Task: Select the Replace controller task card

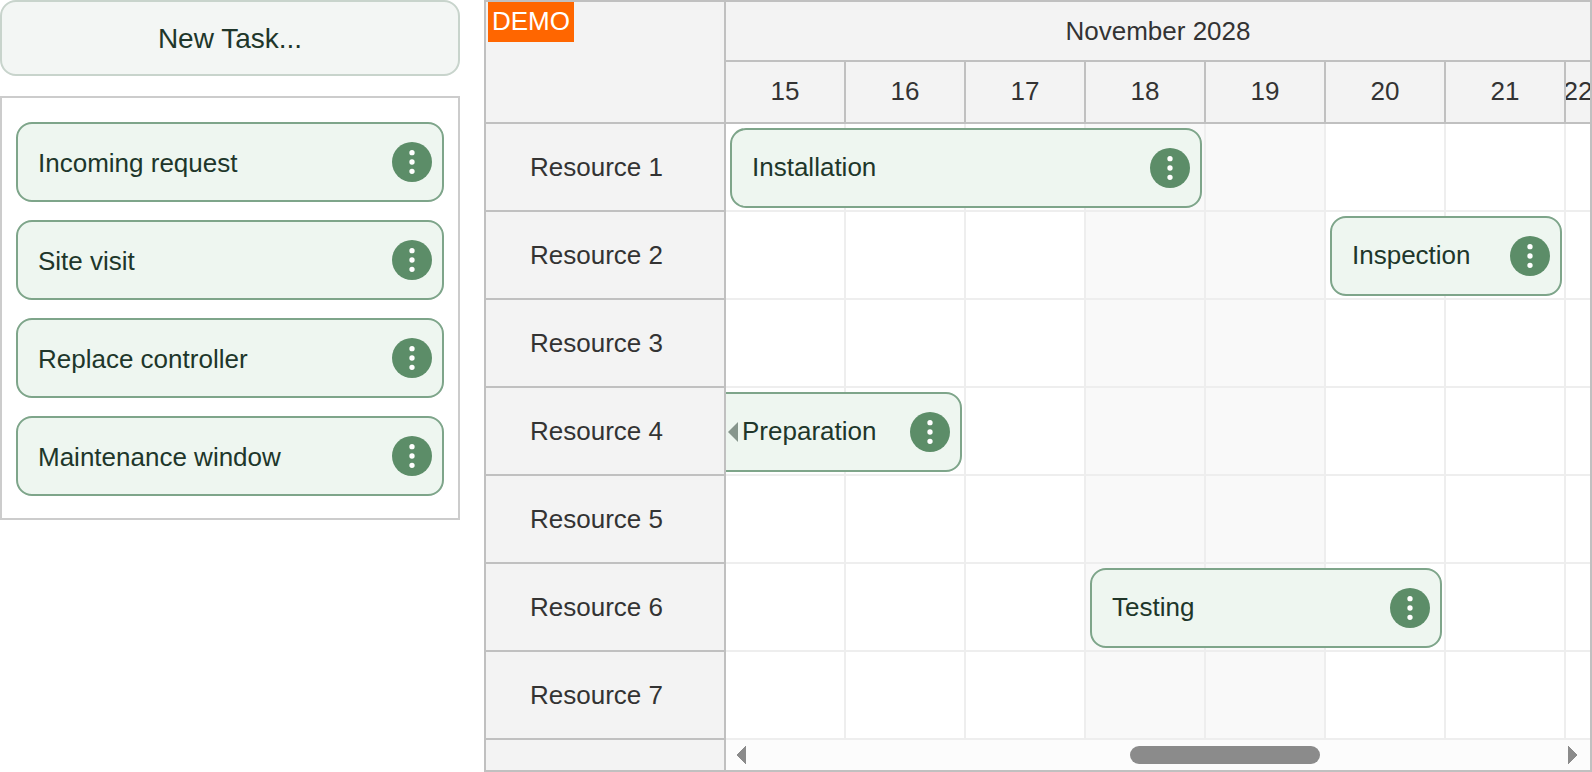Action: point(230,358)
